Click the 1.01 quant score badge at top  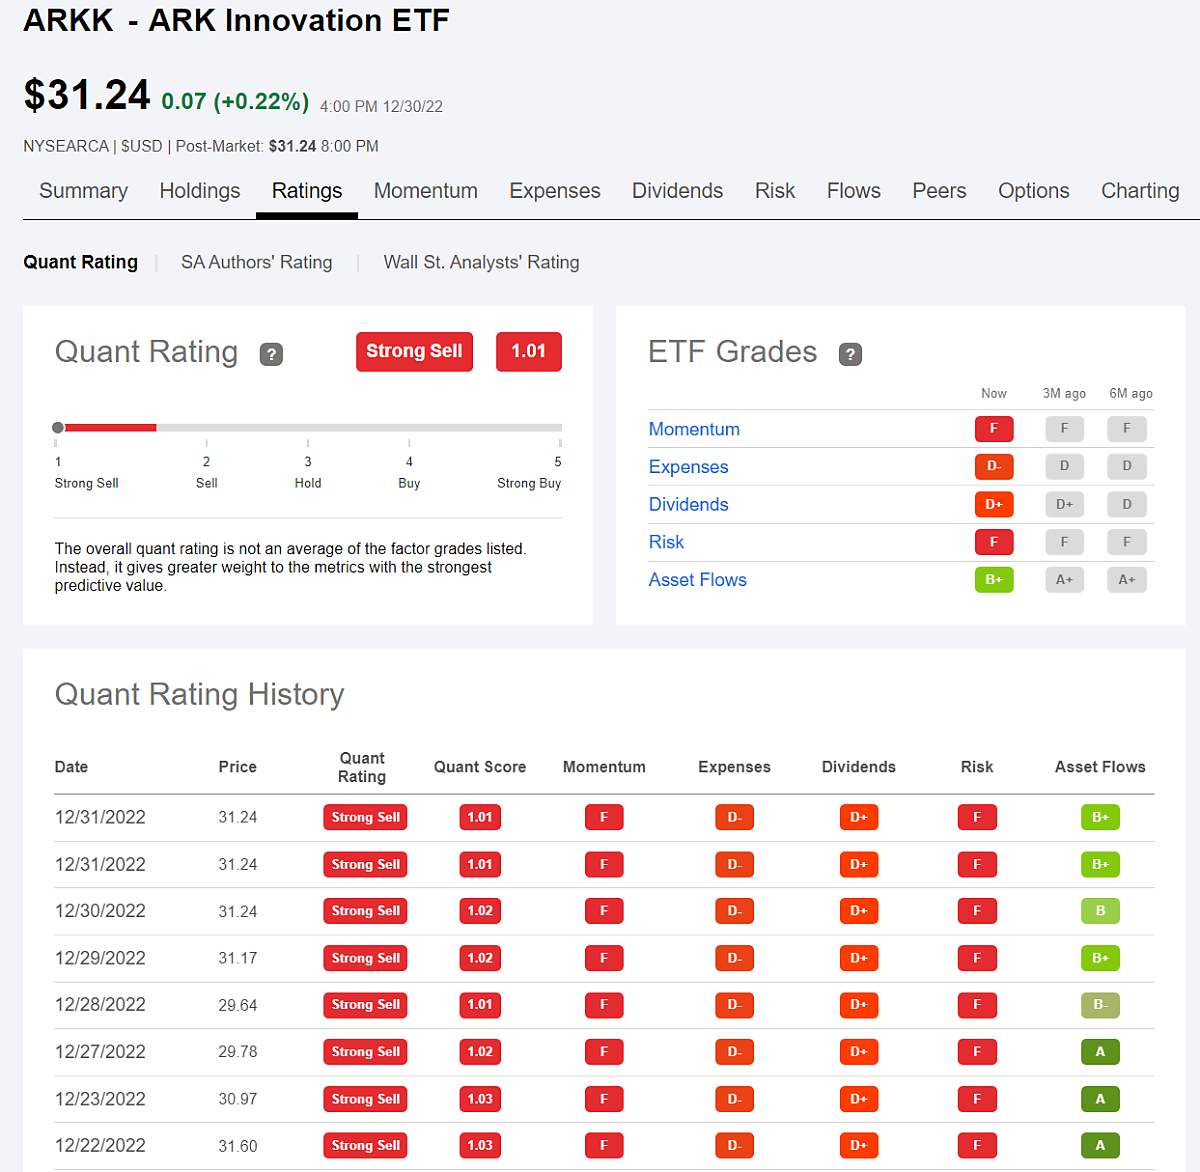click(x=528, y=351)
